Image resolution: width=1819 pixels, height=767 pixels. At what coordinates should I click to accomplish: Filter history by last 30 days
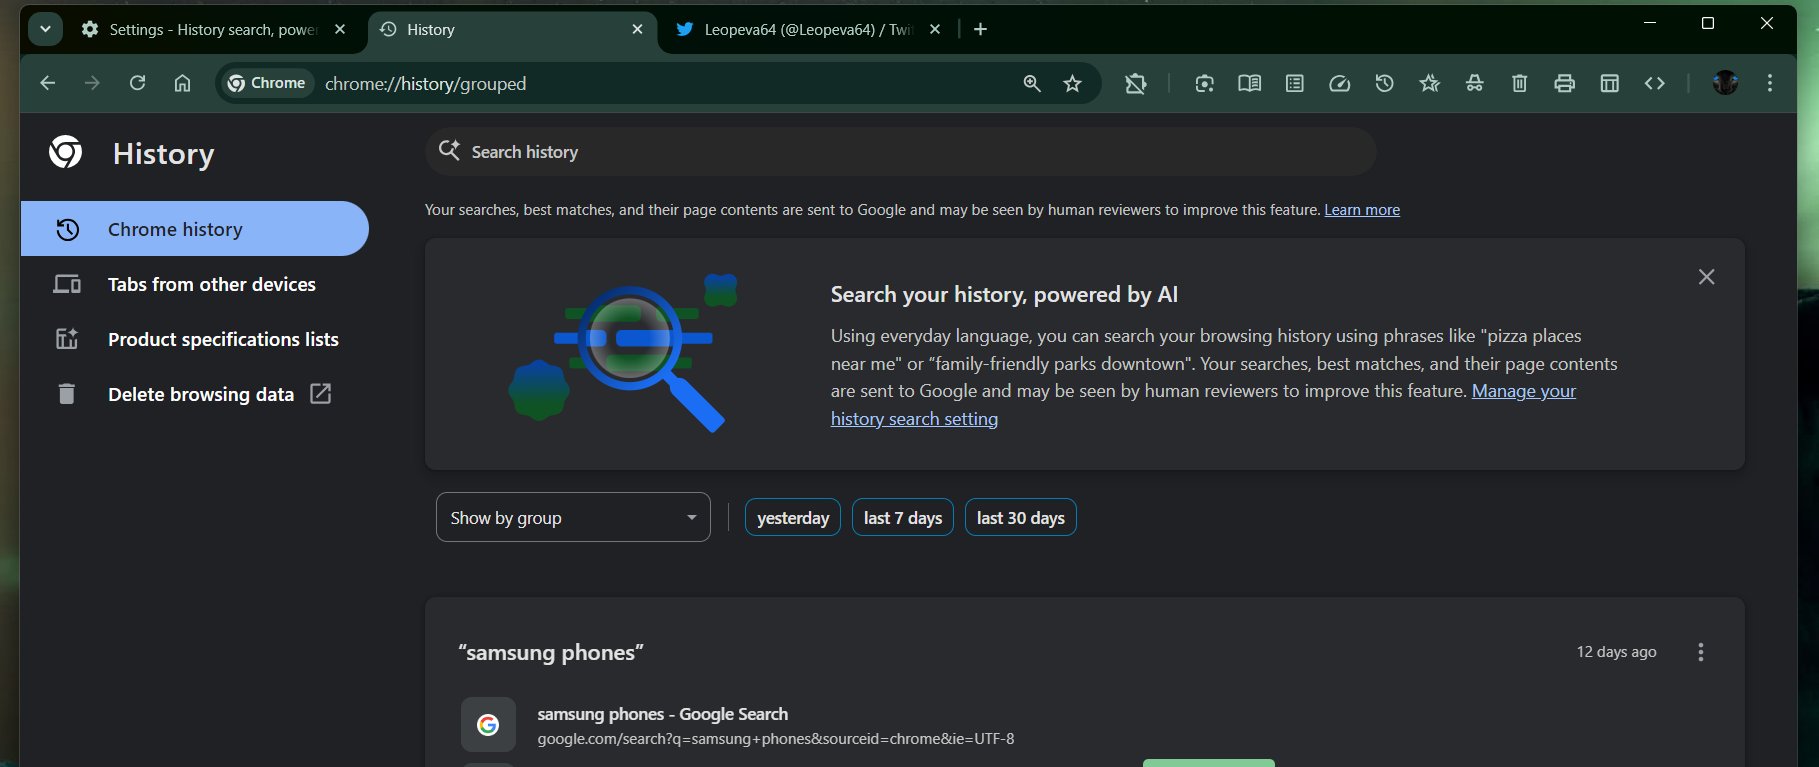tap(1020, 518)
